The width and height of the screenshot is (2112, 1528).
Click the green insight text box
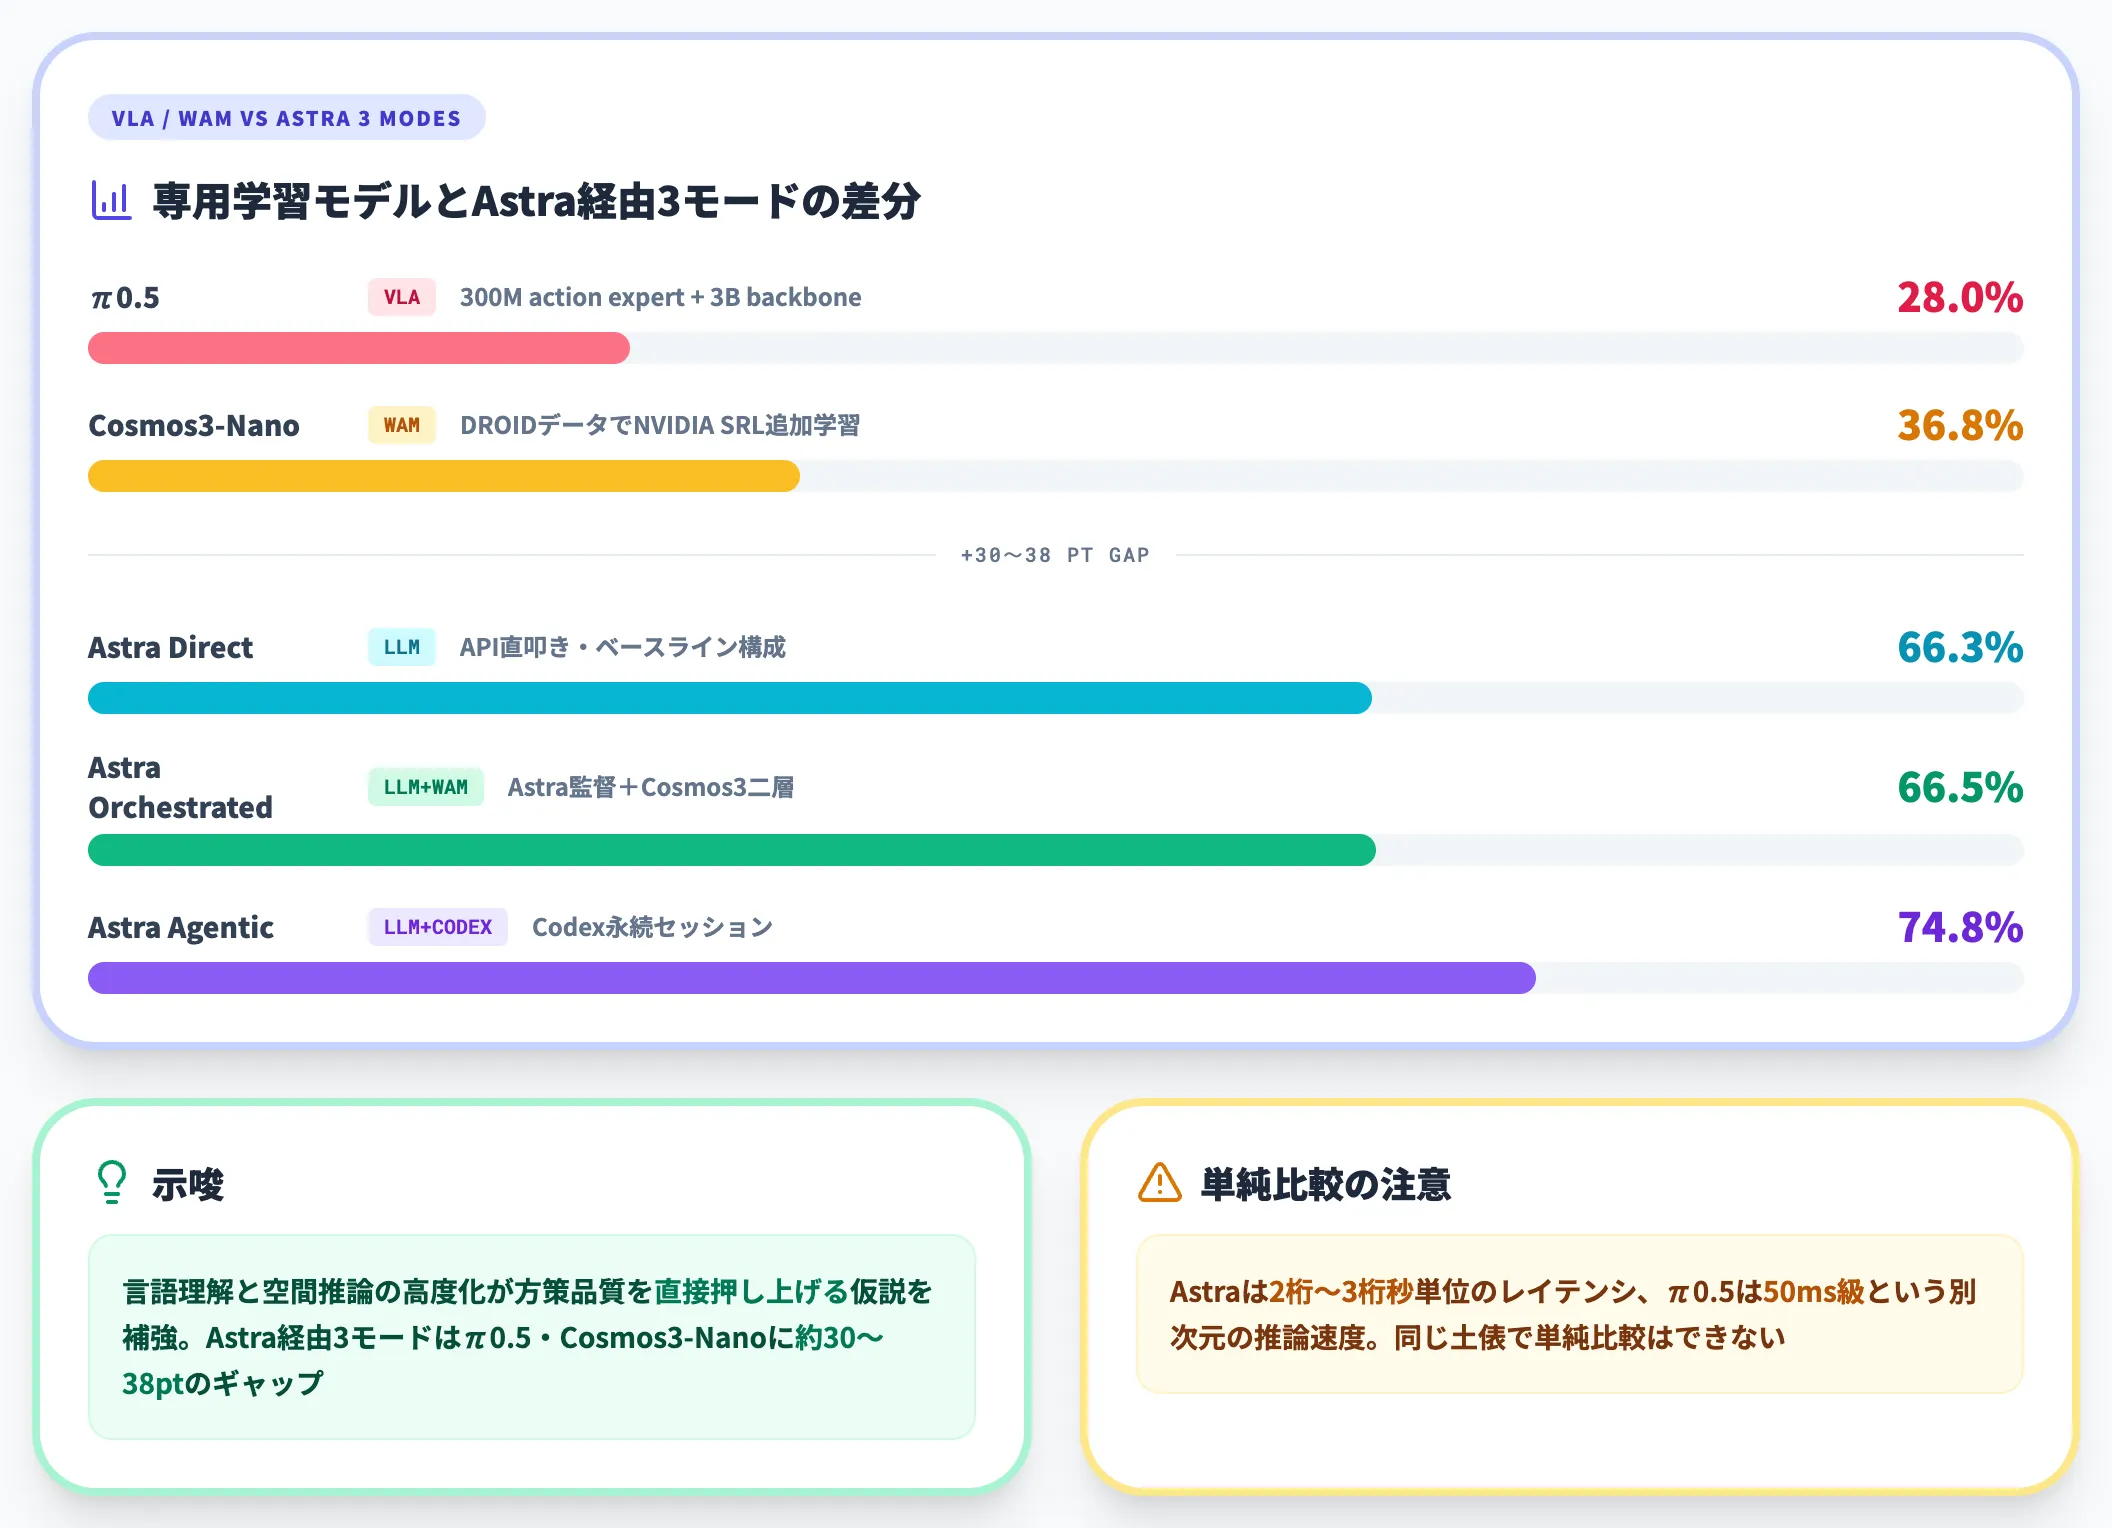tap(532, 1337)
